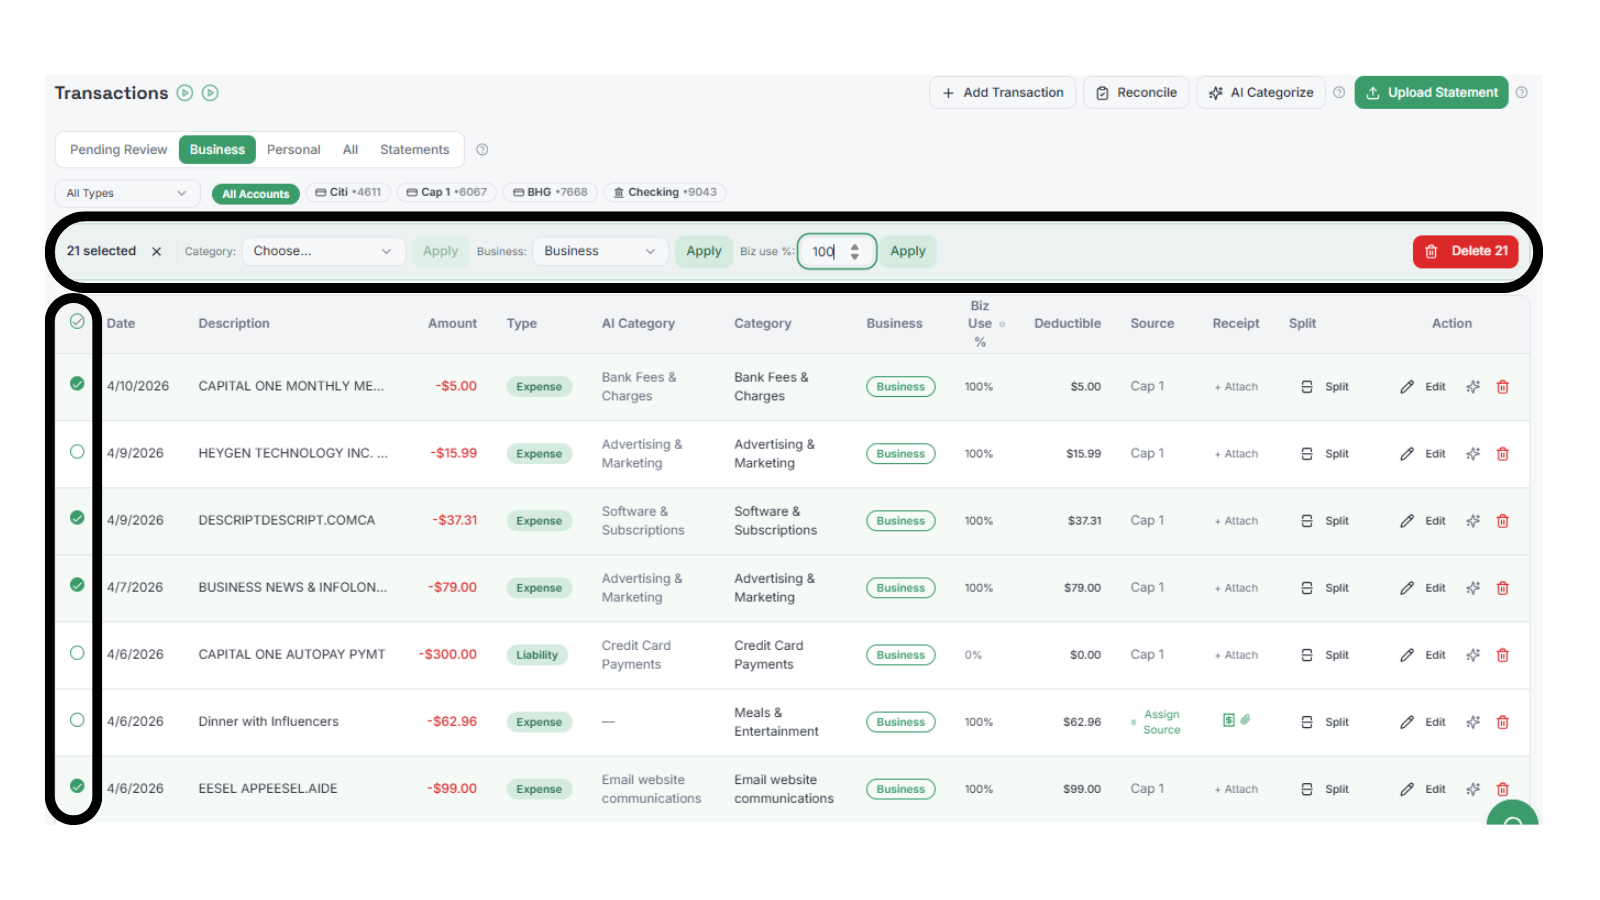Image resolution: width=1600 pixels, height=900 pixels.
Task: Click the Amount column header
Action: tap(452, 324)
